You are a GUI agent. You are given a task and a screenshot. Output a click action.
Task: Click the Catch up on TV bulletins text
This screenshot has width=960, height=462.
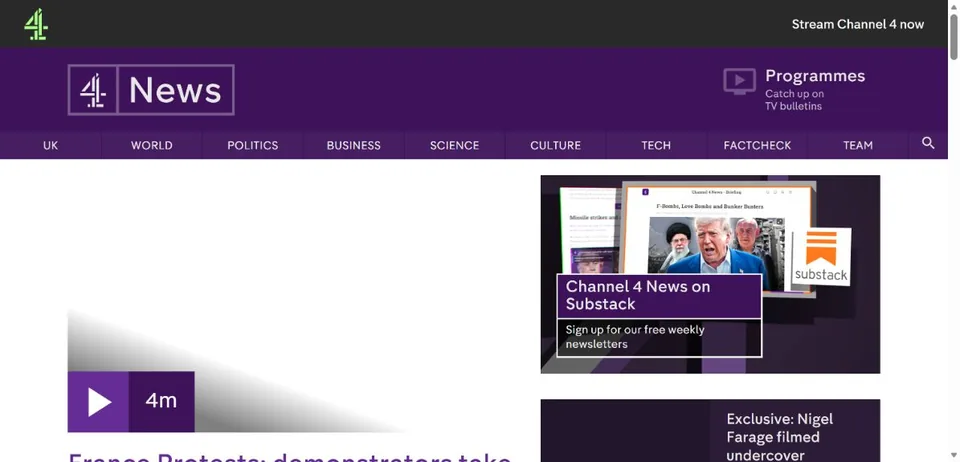coord(794,100)
